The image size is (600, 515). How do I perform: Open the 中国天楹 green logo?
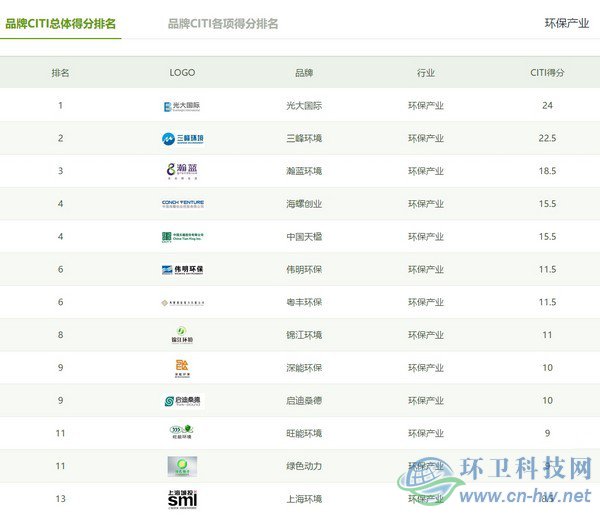coord(182,237)
